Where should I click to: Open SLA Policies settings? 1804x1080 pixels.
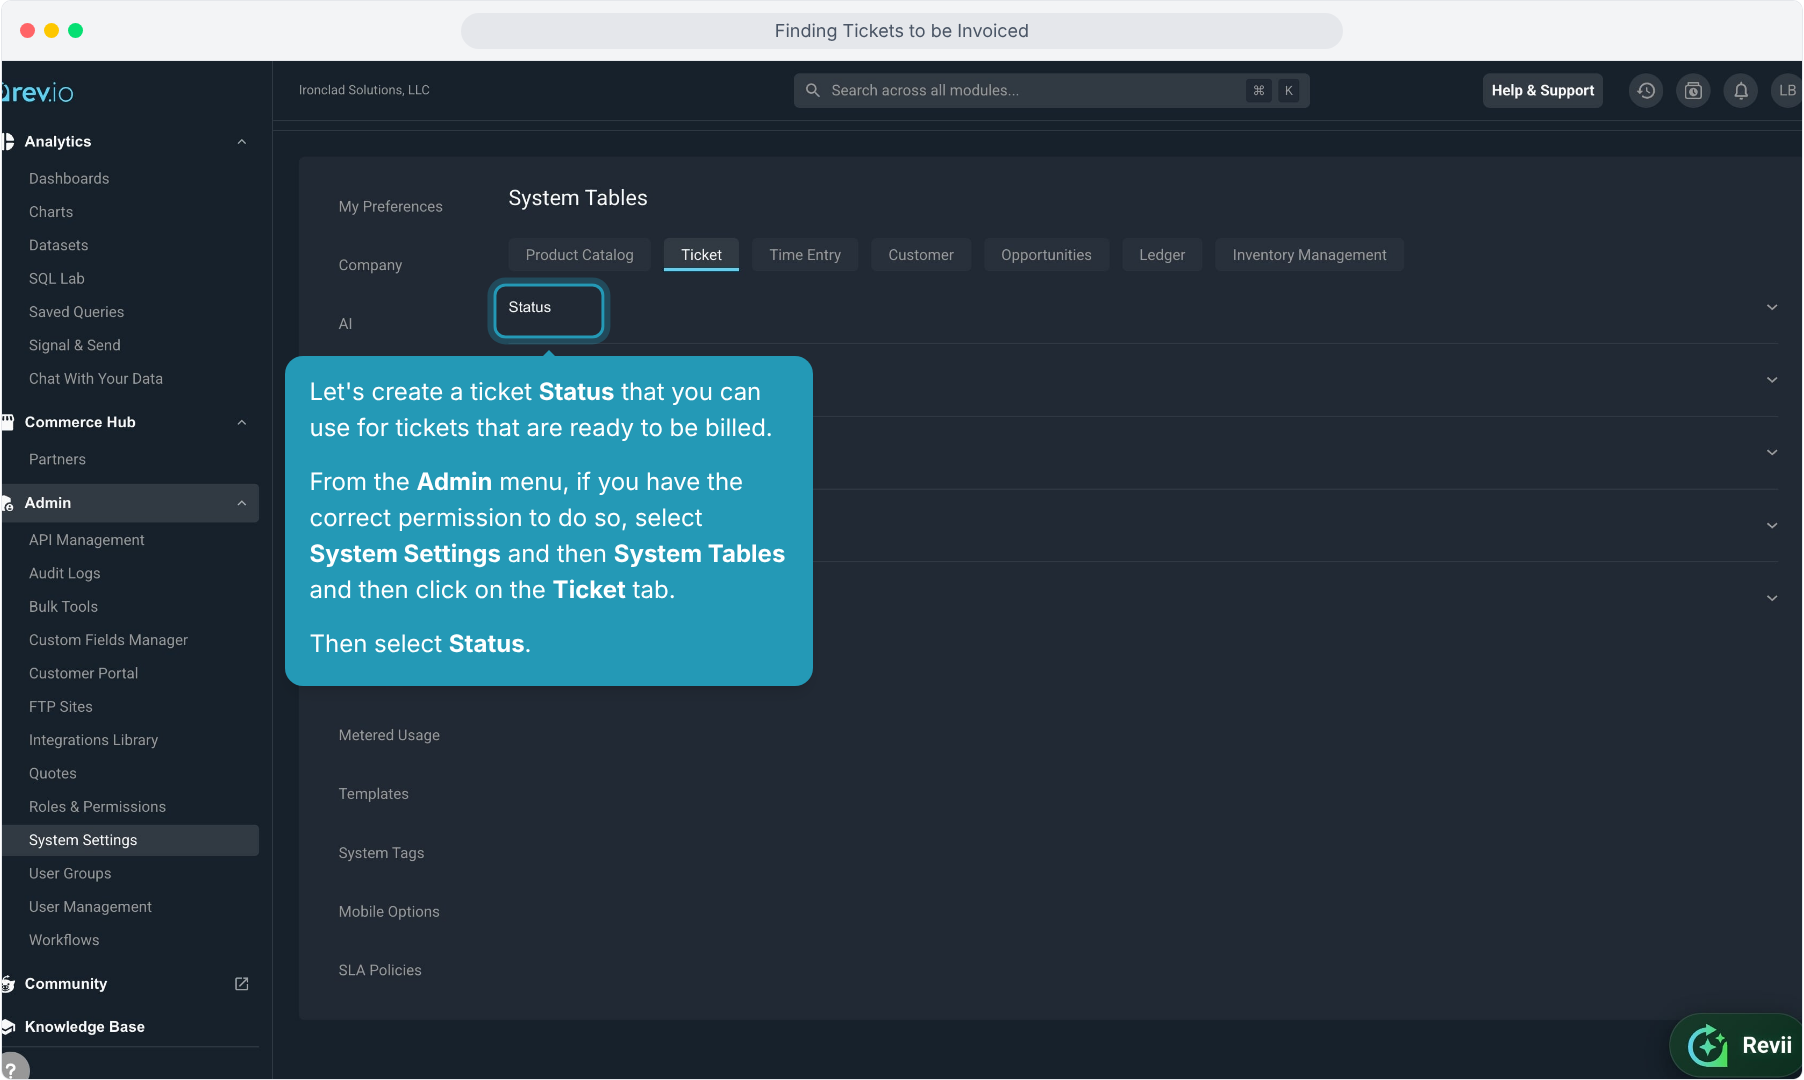pyautogui.click(x=380, y=970)
